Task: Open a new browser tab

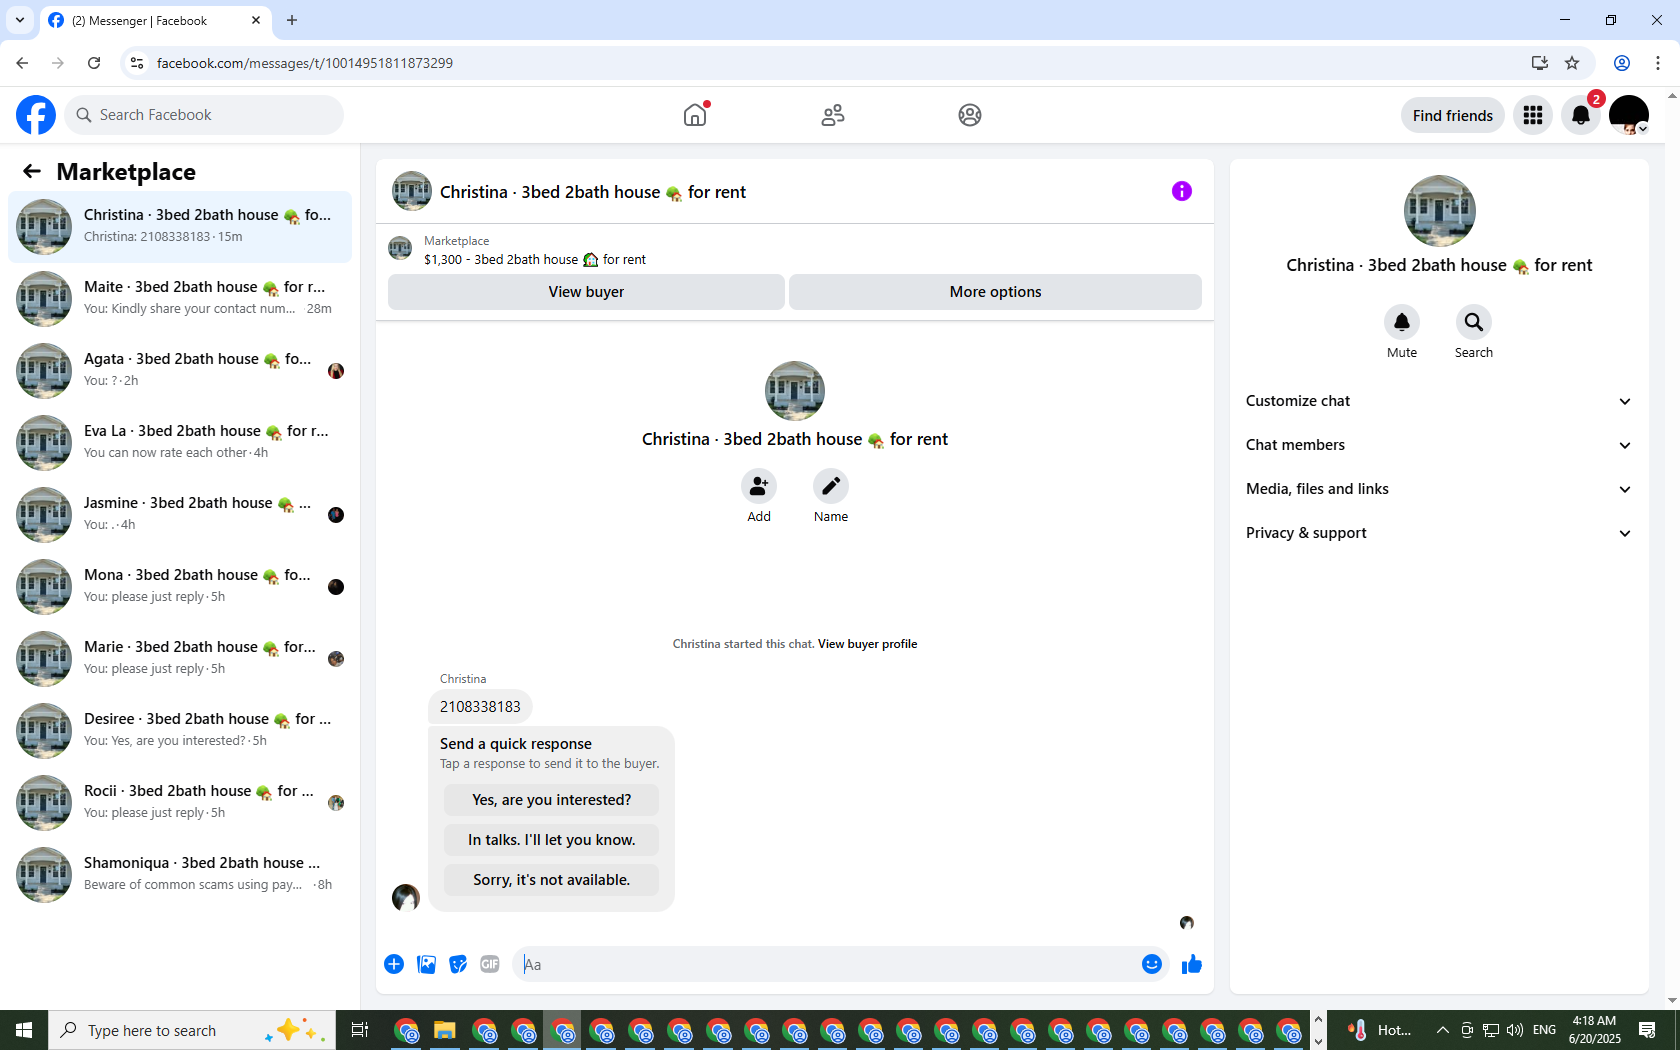Action: (292, 20)
